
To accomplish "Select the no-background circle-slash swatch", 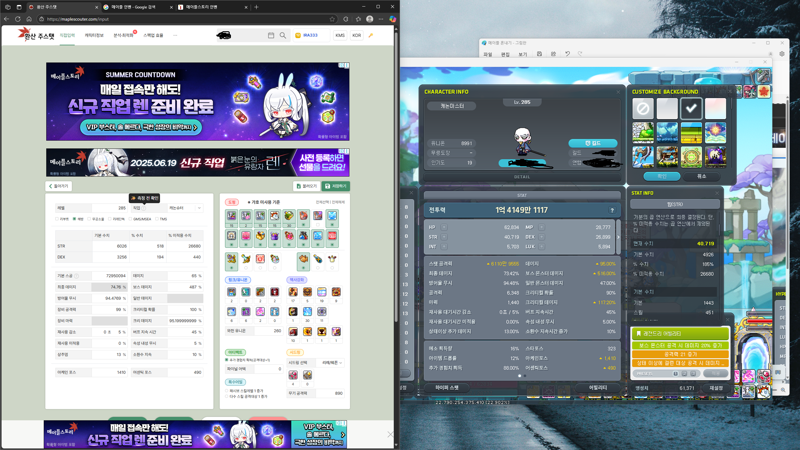I will coord(643,109).
